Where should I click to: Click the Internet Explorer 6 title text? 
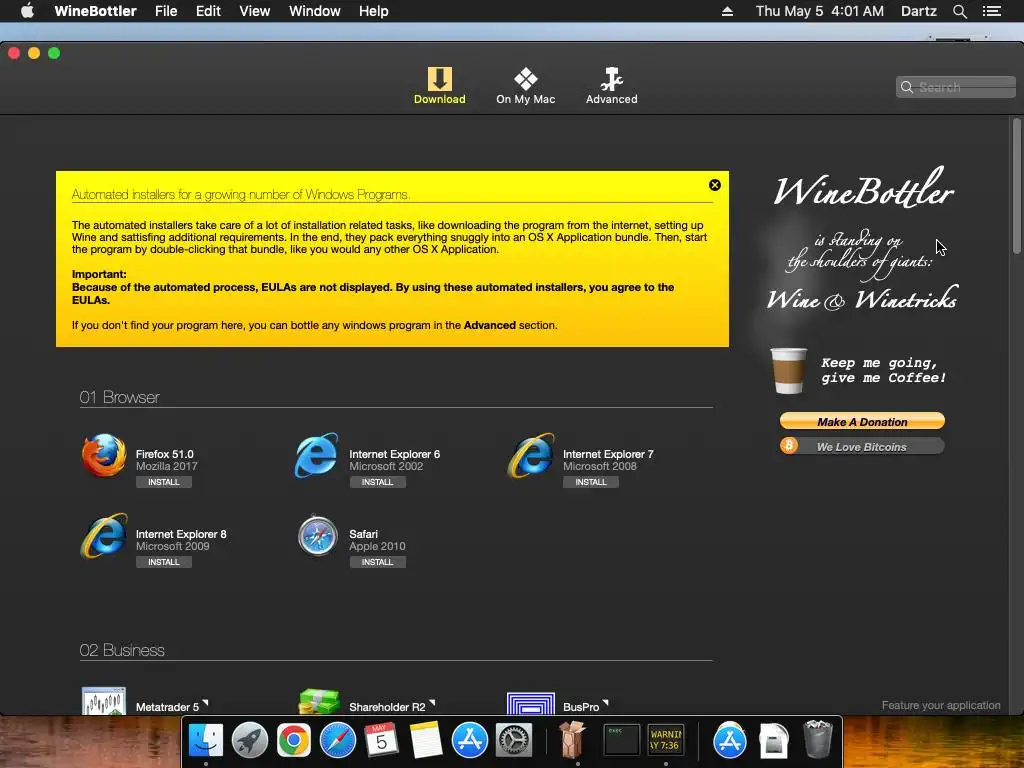coord(394,454)
